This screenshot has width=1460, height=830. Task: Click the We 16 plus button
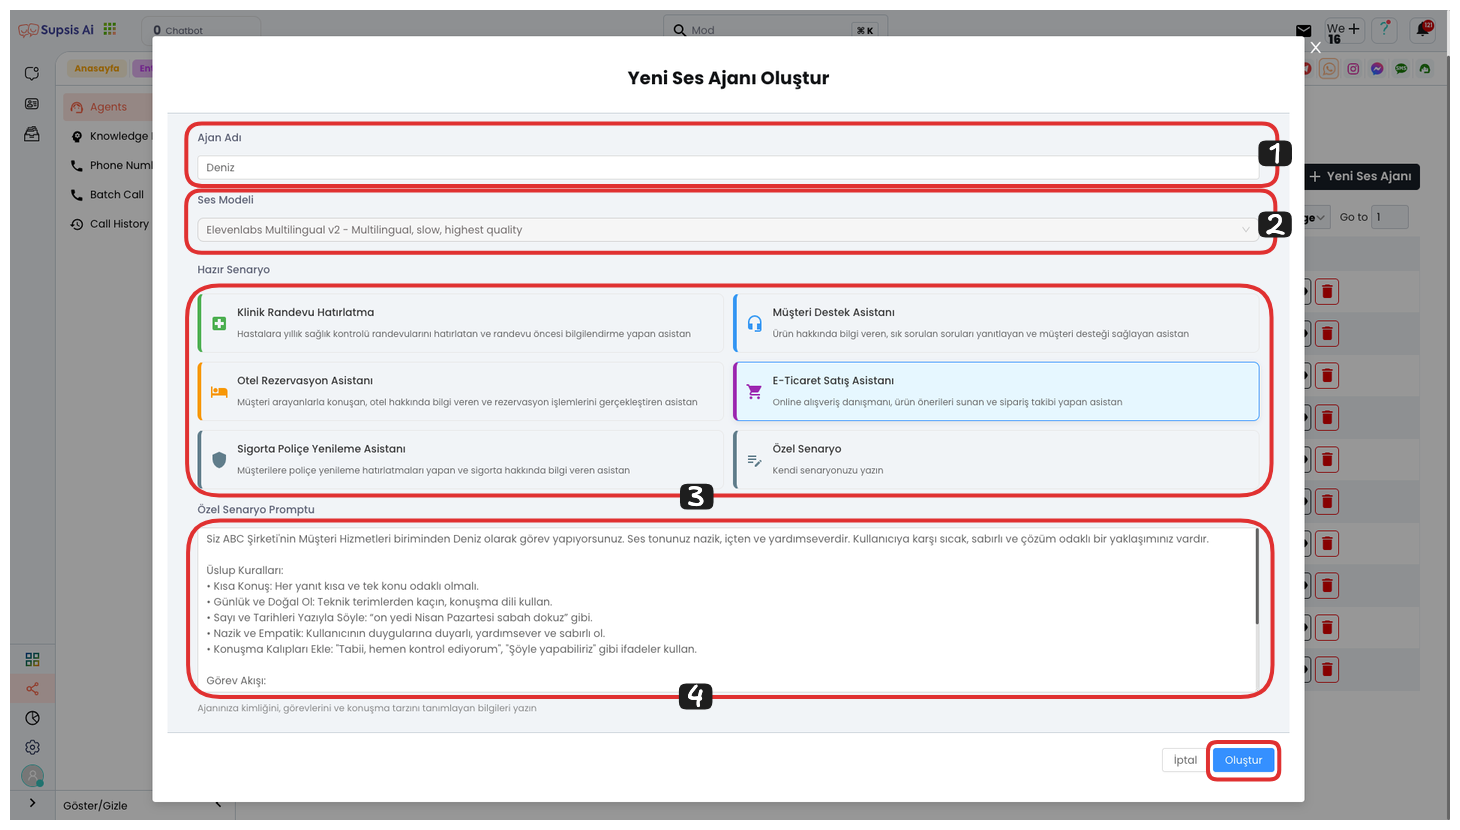pyautogui.click(x=1343, y=31)
